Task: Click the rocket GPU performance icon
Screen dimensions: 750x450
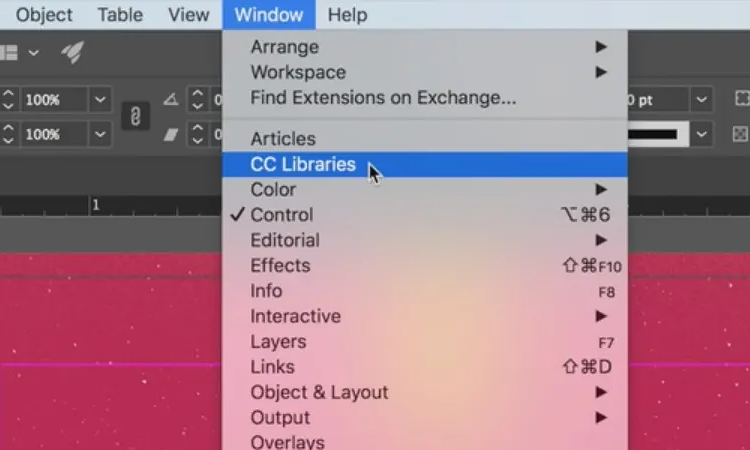Action: (73, 52)
